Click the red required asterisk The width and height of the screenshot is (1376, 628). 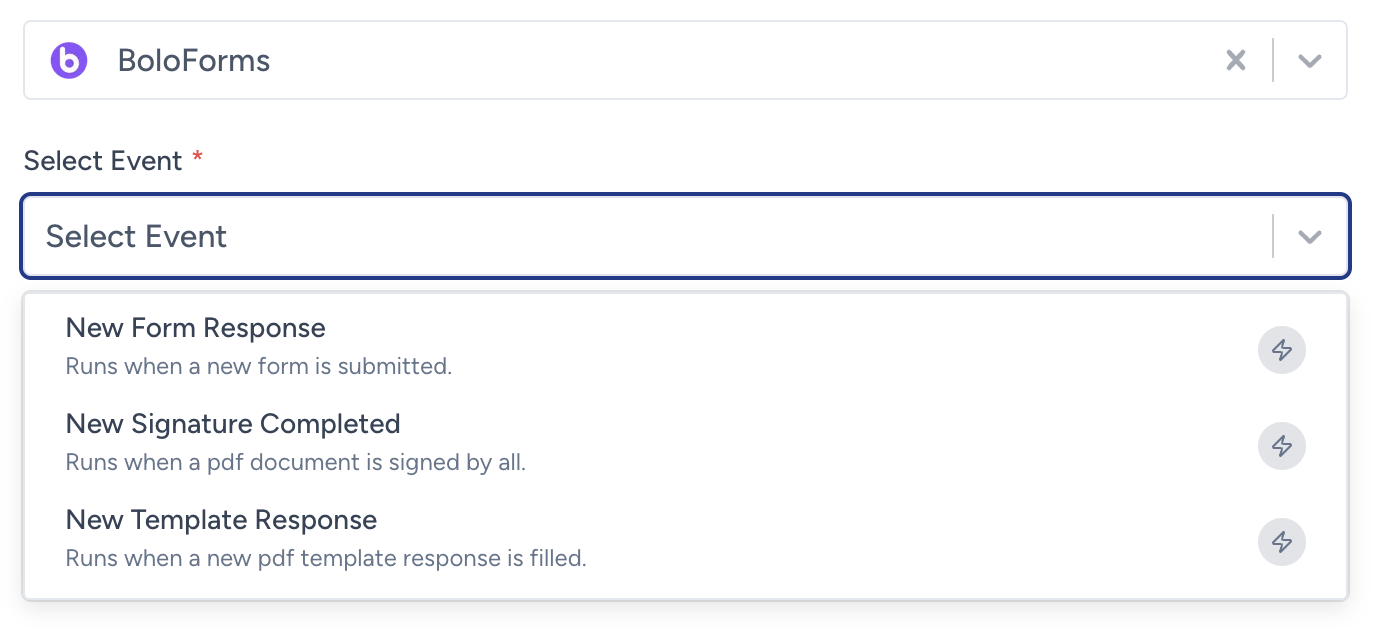point(197,157)
